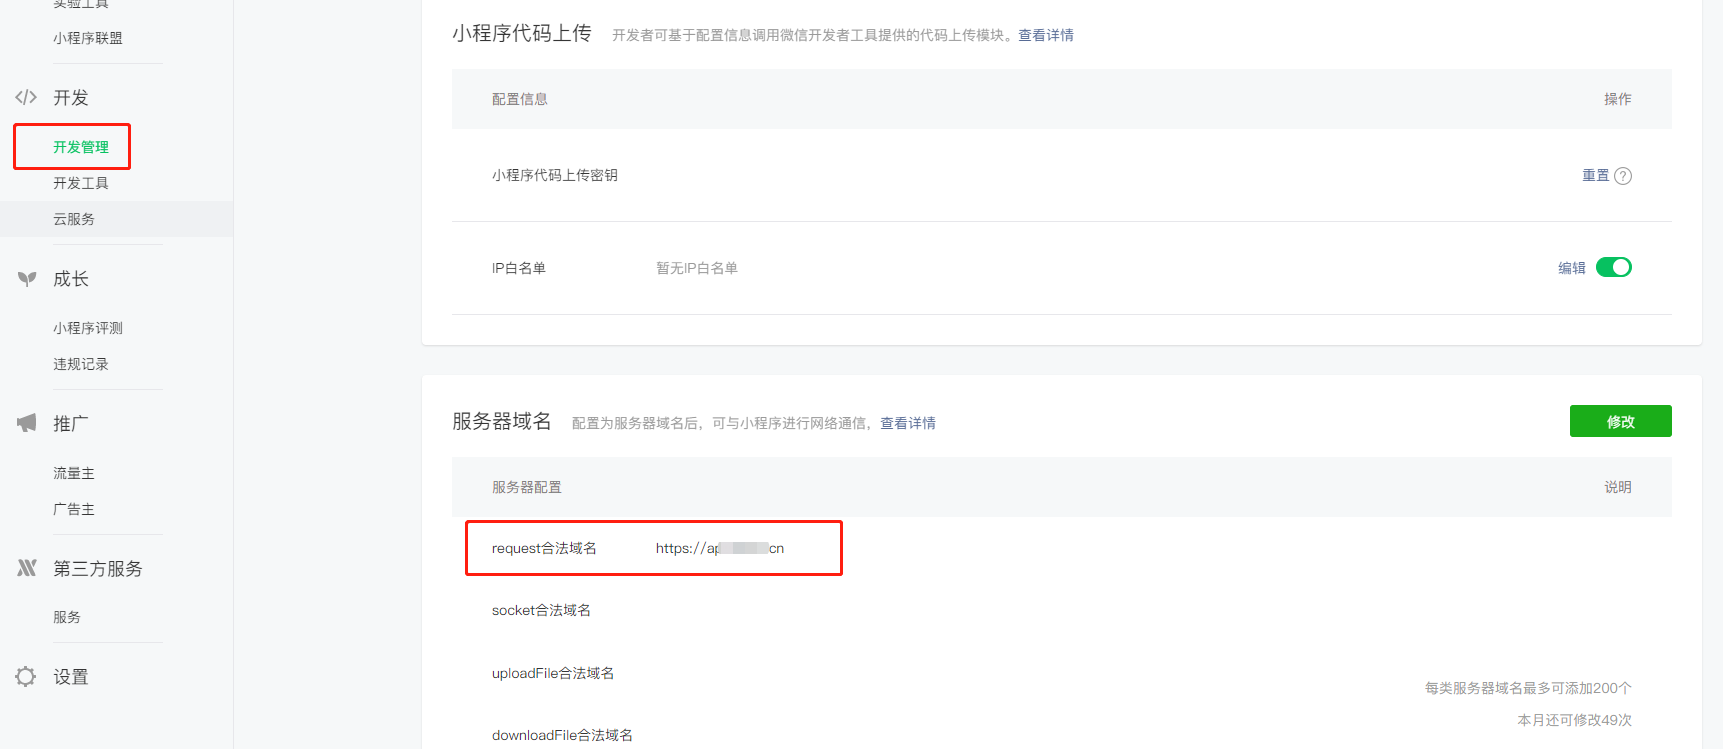Click the 操作 column header
Viewport: 1723px width, 749px height.
coord(1618,99)
